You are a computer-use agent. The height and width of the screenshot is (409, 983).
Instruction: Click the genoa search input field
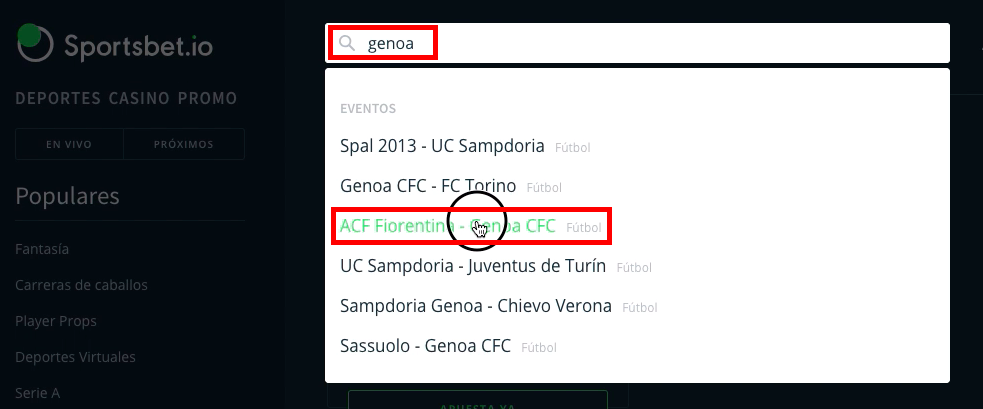coord(637,43)
